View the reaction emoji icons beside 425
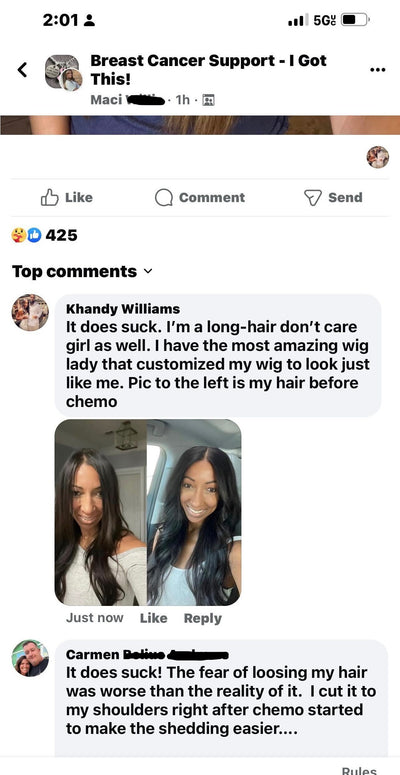400x775 pixels. coord(27,235)
